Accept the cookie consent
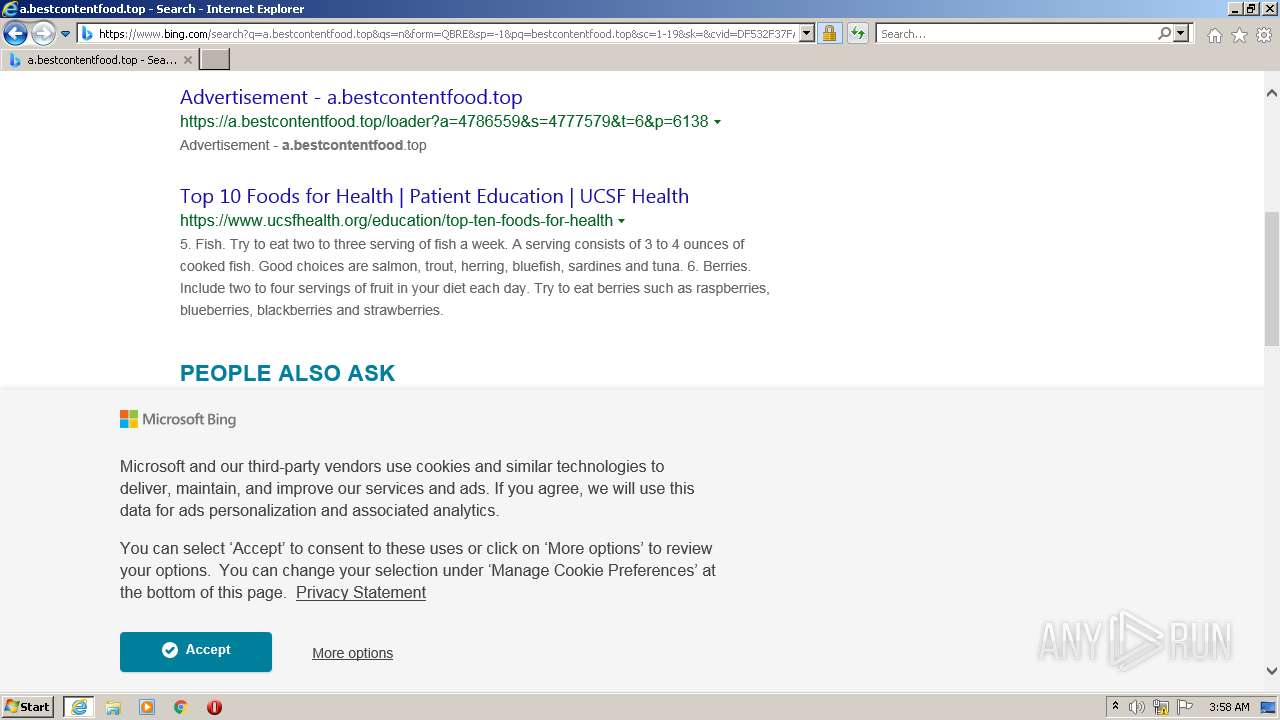The height and width of the screenshot is (720, 1280). [196, 651]
